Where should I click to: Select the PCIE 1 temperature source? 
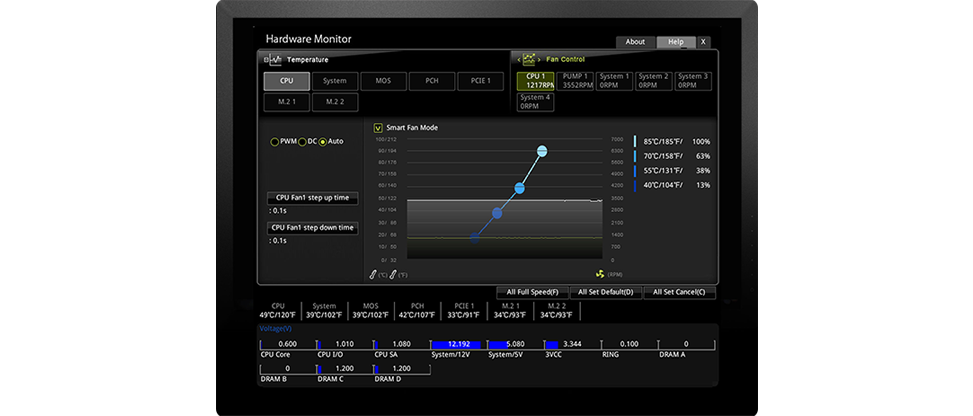(480, 81)
